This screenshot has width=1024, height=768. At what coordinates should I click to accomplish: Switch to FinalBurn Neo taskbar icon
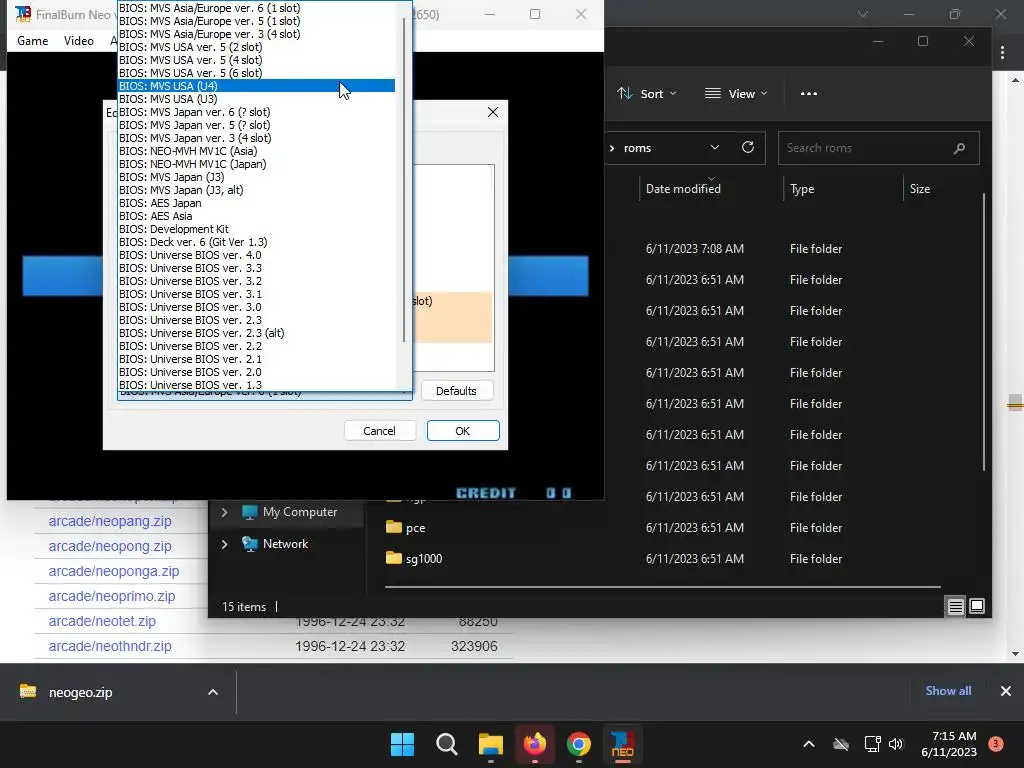[622, 744]
